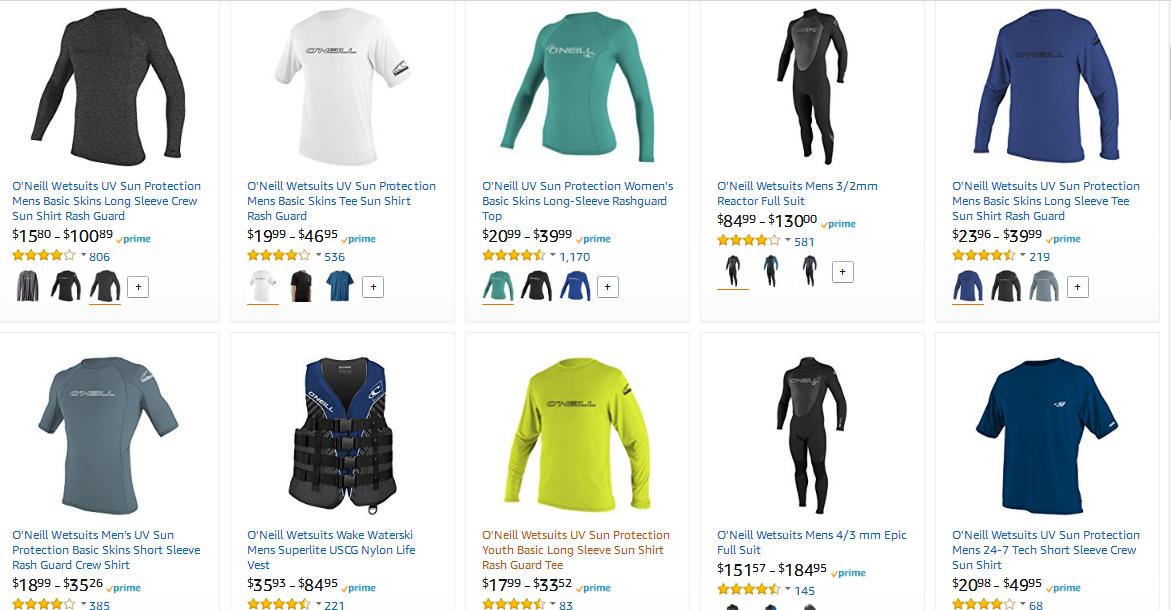Expand rating popover arrow next to 581 reviews
This screenshot has height=610, width=1171.
(787, 240)
